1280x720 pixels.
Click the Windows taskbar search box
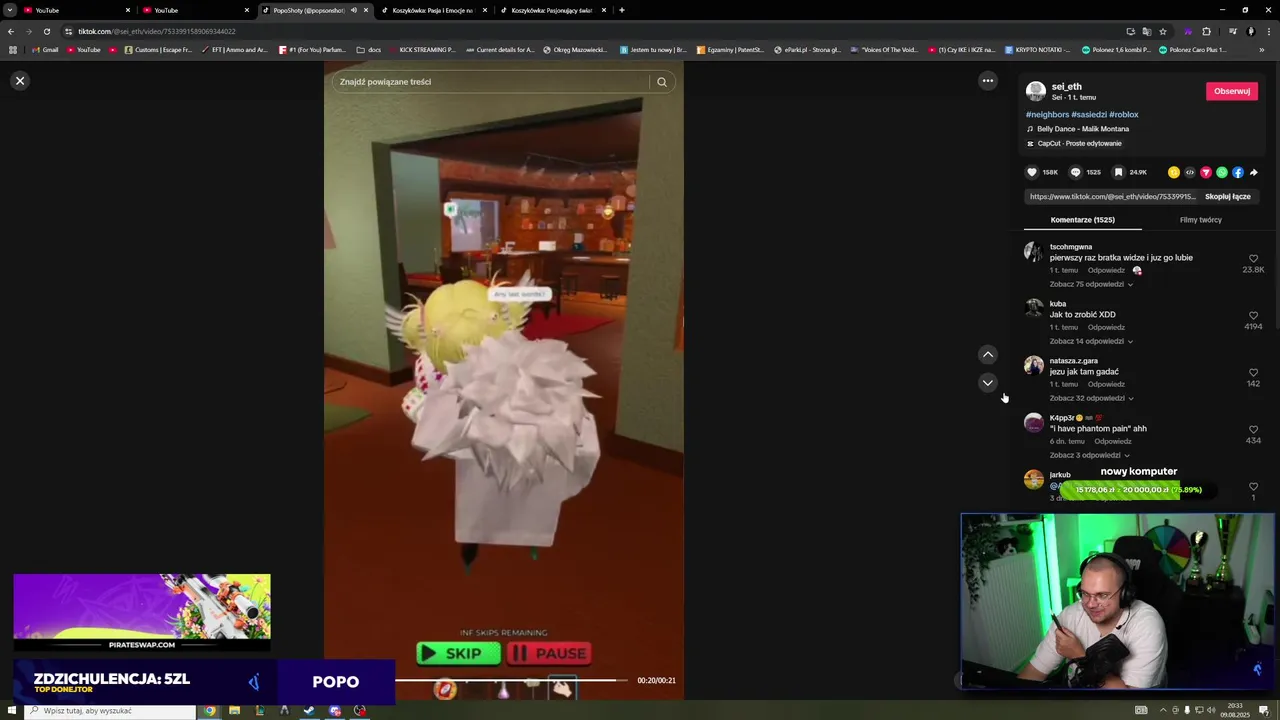tap(110, 711)
